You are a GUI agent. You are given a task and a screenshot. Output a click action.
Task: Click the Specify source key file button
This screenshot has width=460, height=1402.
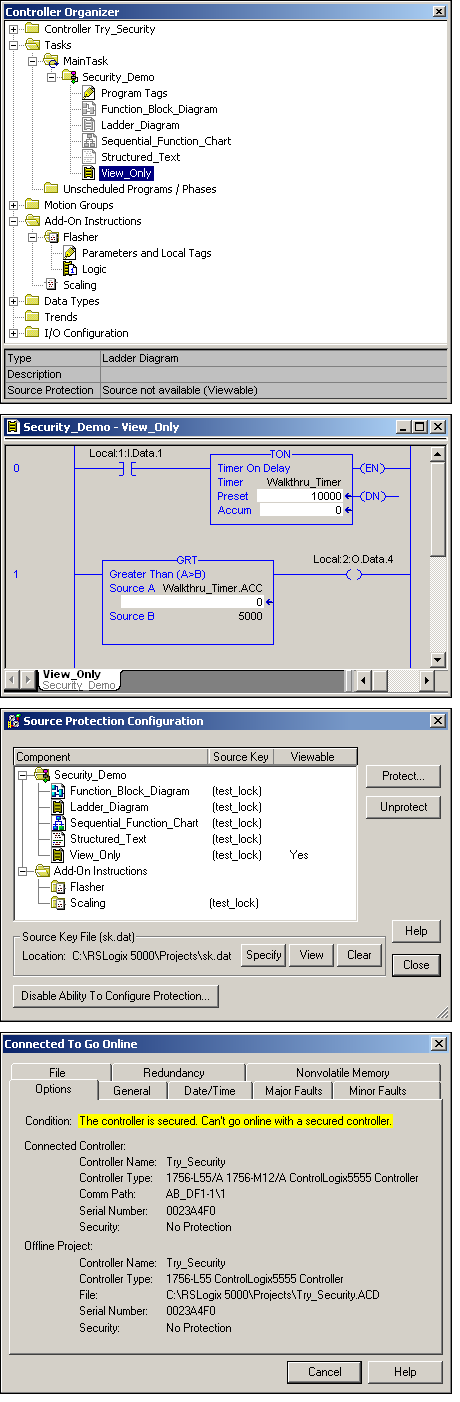tap(264, 955)
